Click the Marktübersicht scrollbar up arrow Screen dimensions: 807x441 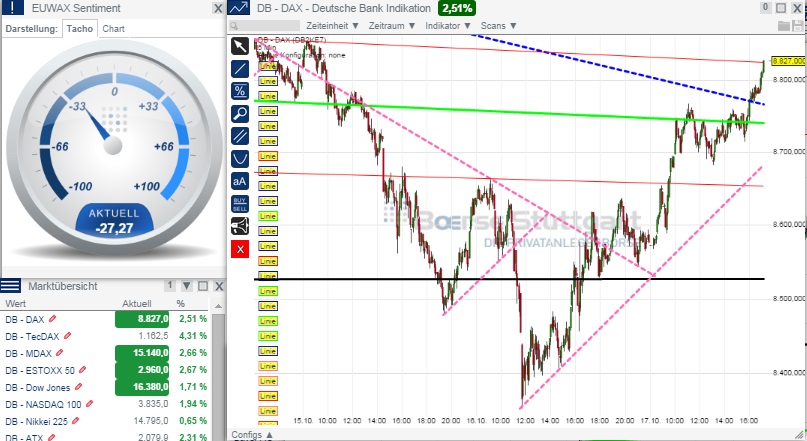pyautogui.click(x=218, y=306)
